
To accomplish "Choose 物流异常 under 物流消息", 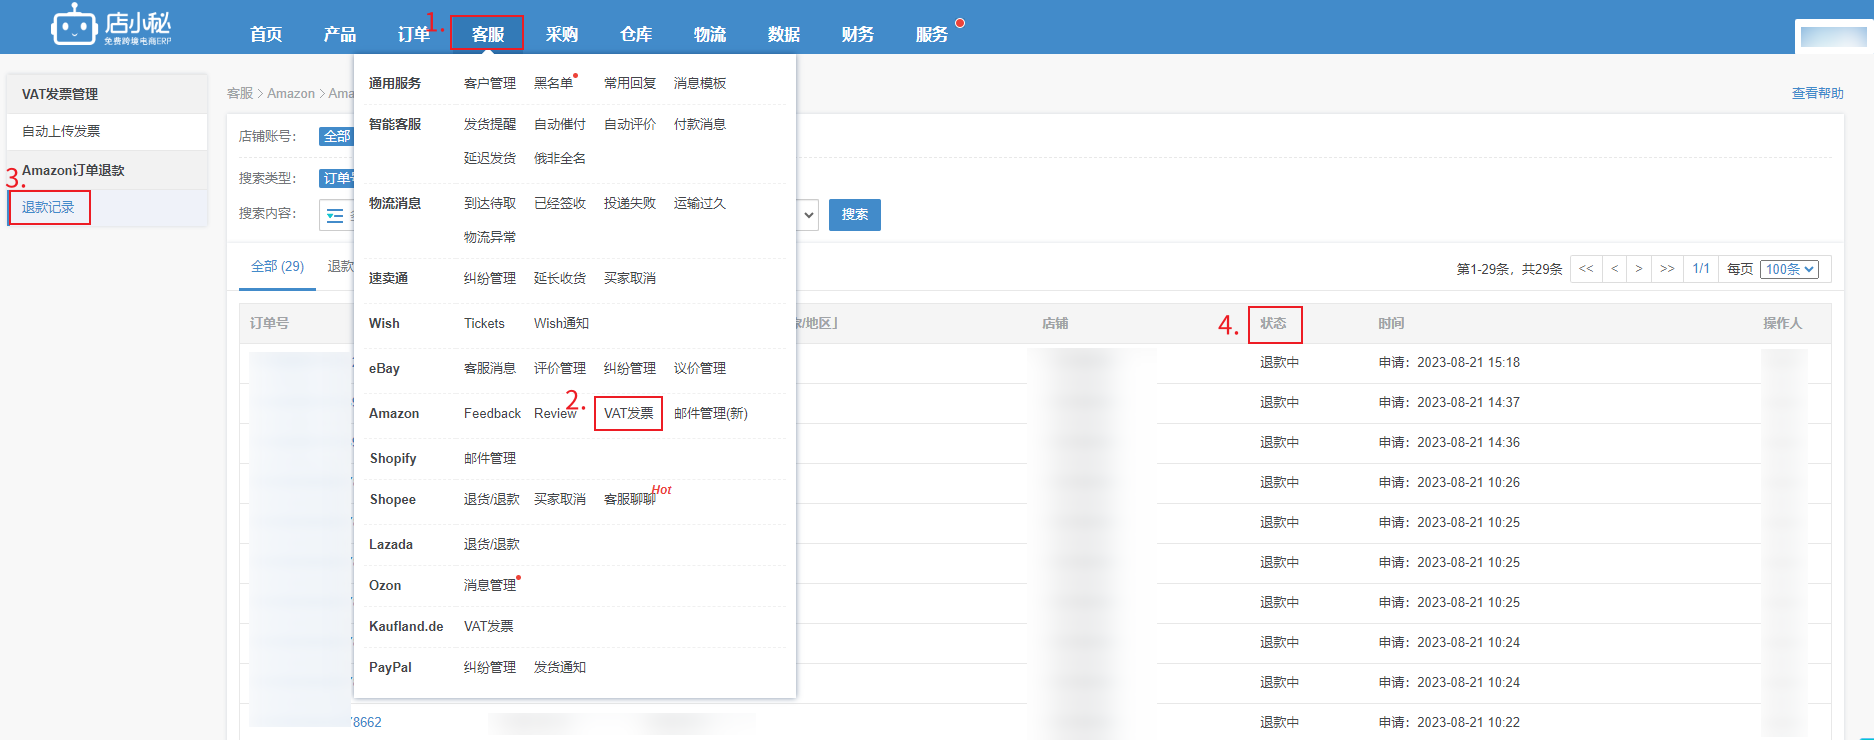I will coord(490,237).
